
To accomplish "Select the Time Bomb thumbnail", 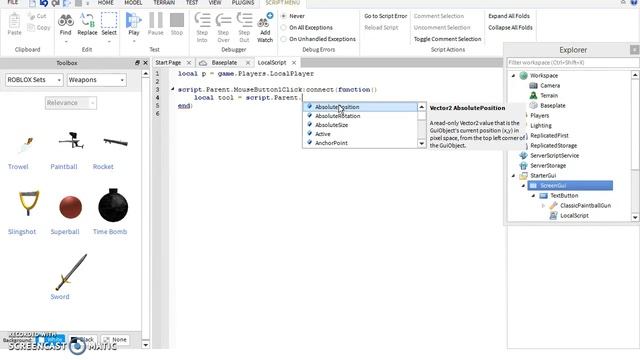I will point(113,205).
